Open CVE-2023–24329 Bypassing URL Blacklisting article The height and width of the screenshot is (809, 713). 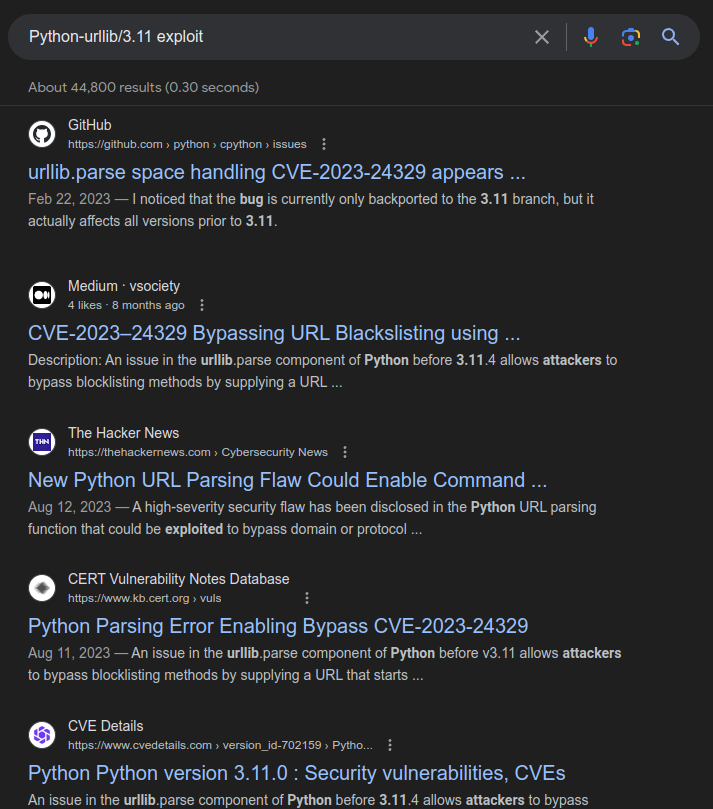274,333
